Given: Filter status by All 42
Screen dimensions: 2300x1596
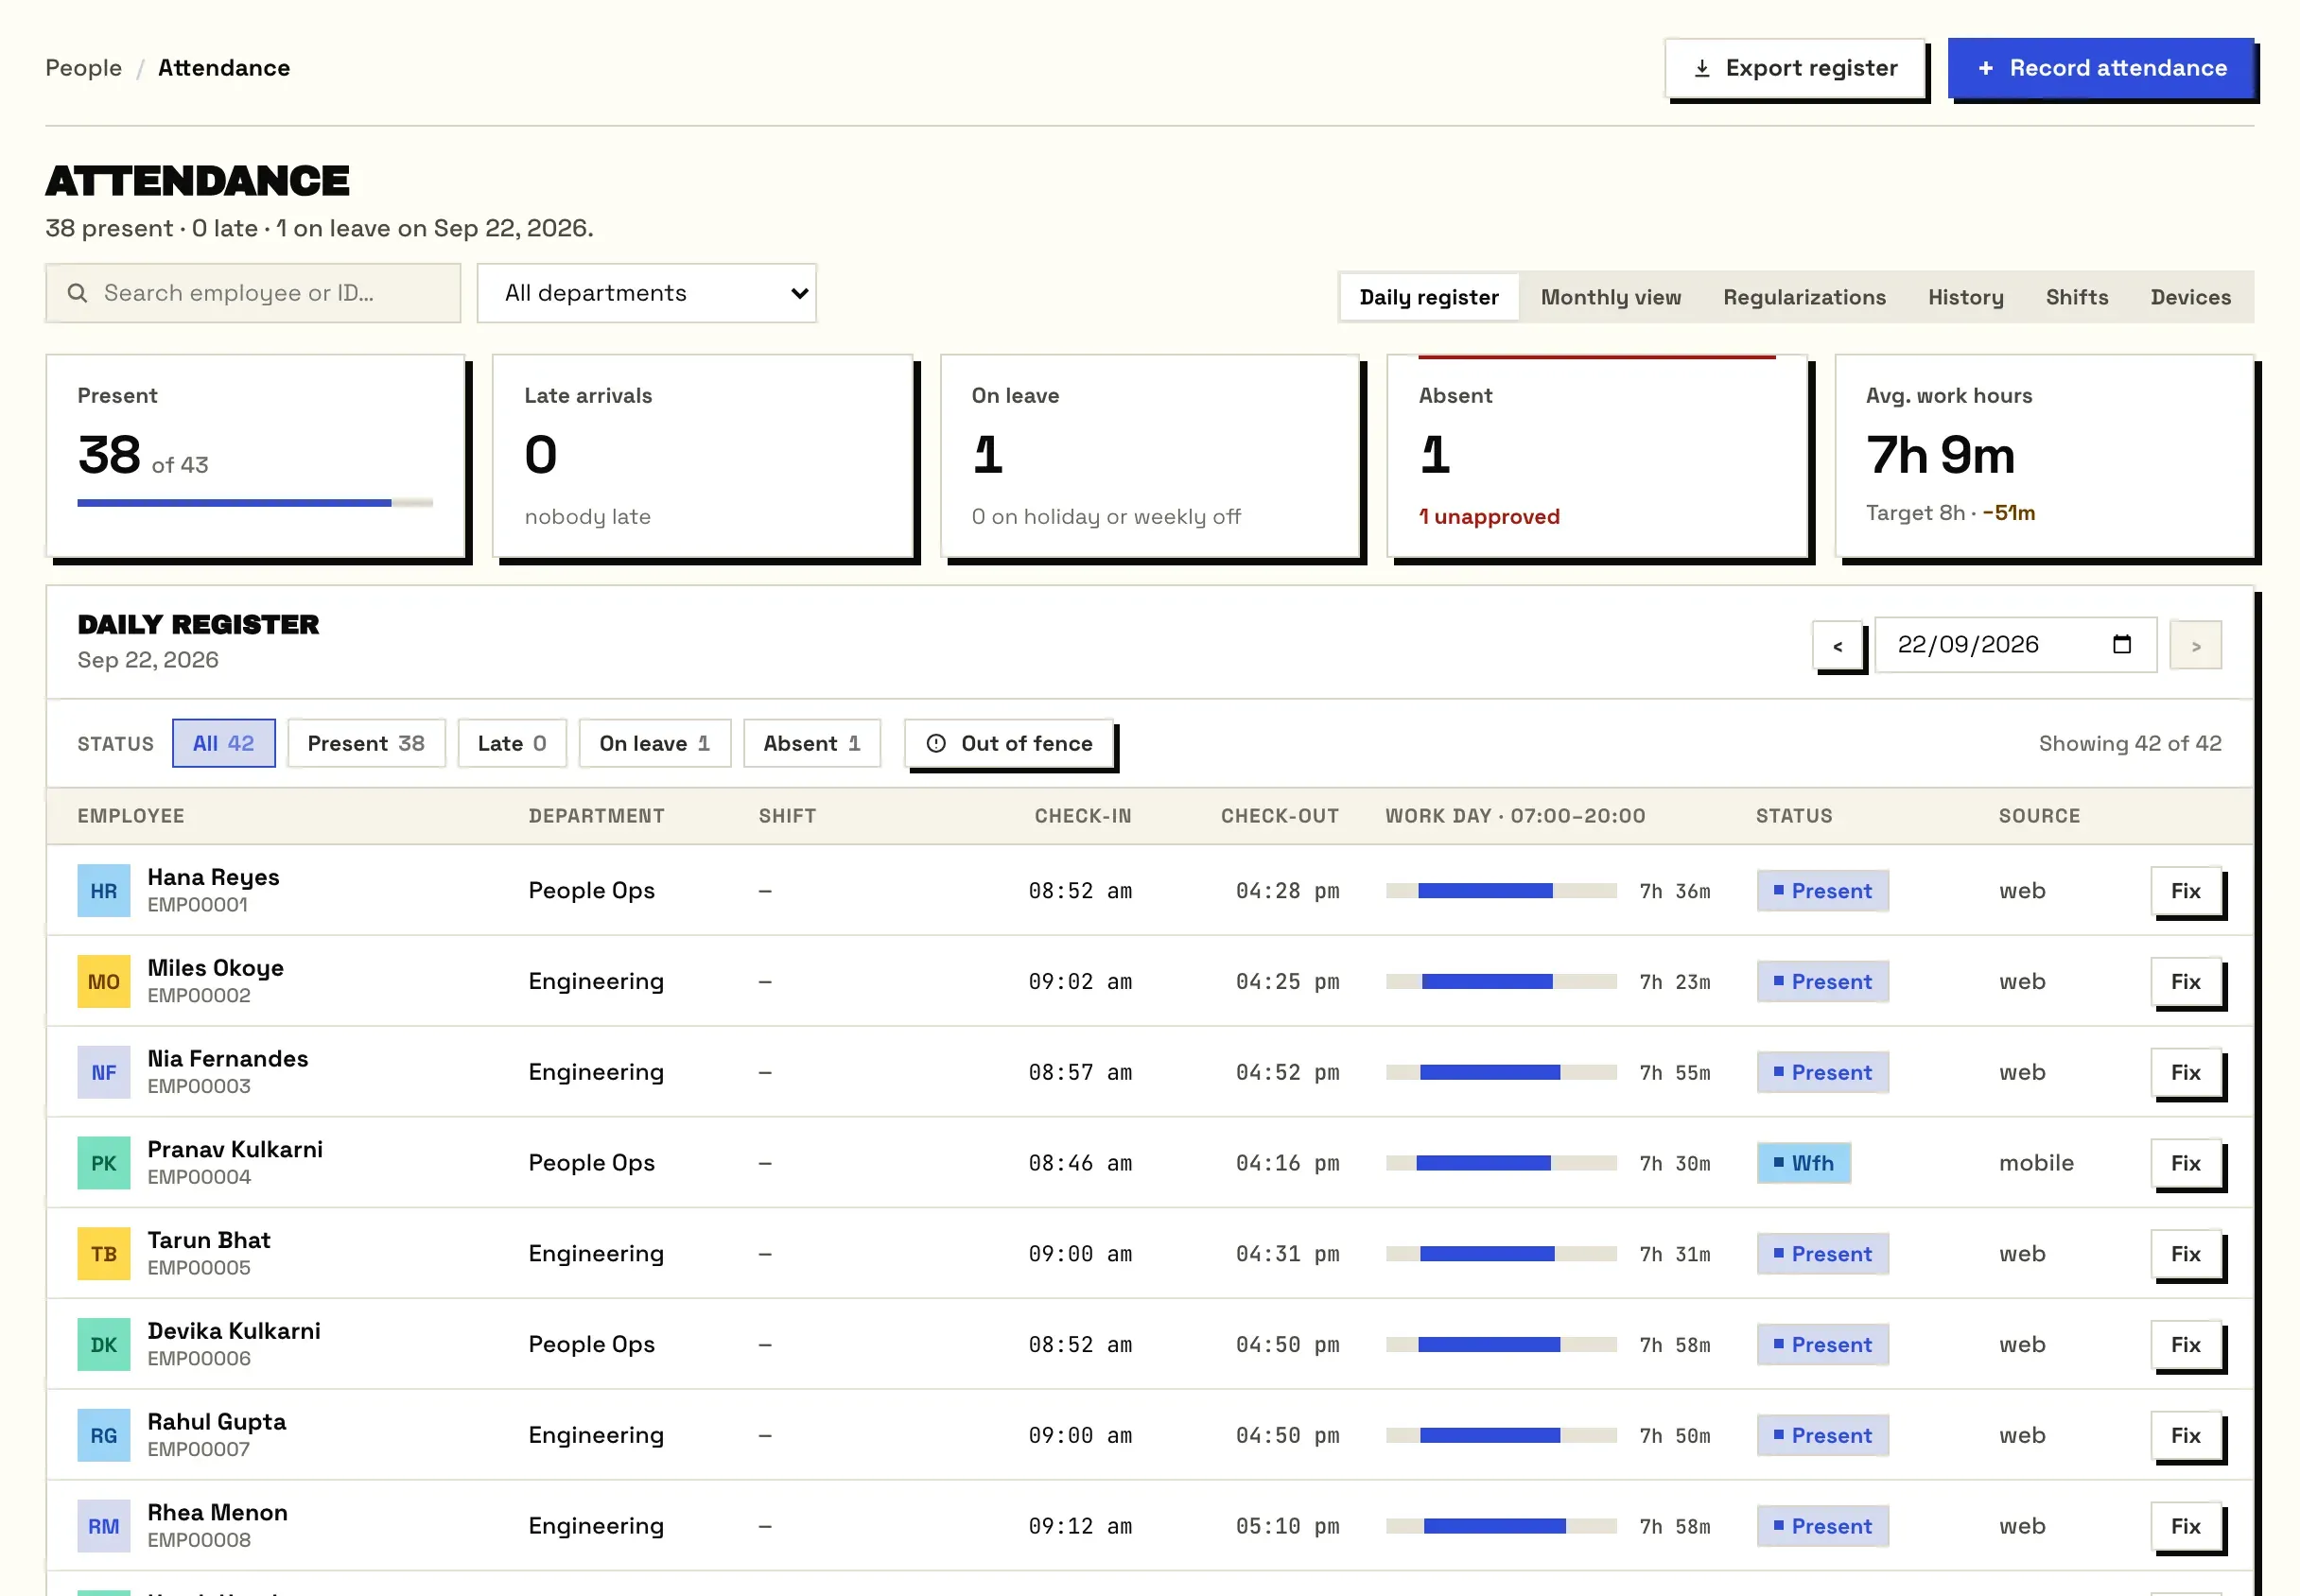Looking at the screenshot, I should [x=224, y=743].
